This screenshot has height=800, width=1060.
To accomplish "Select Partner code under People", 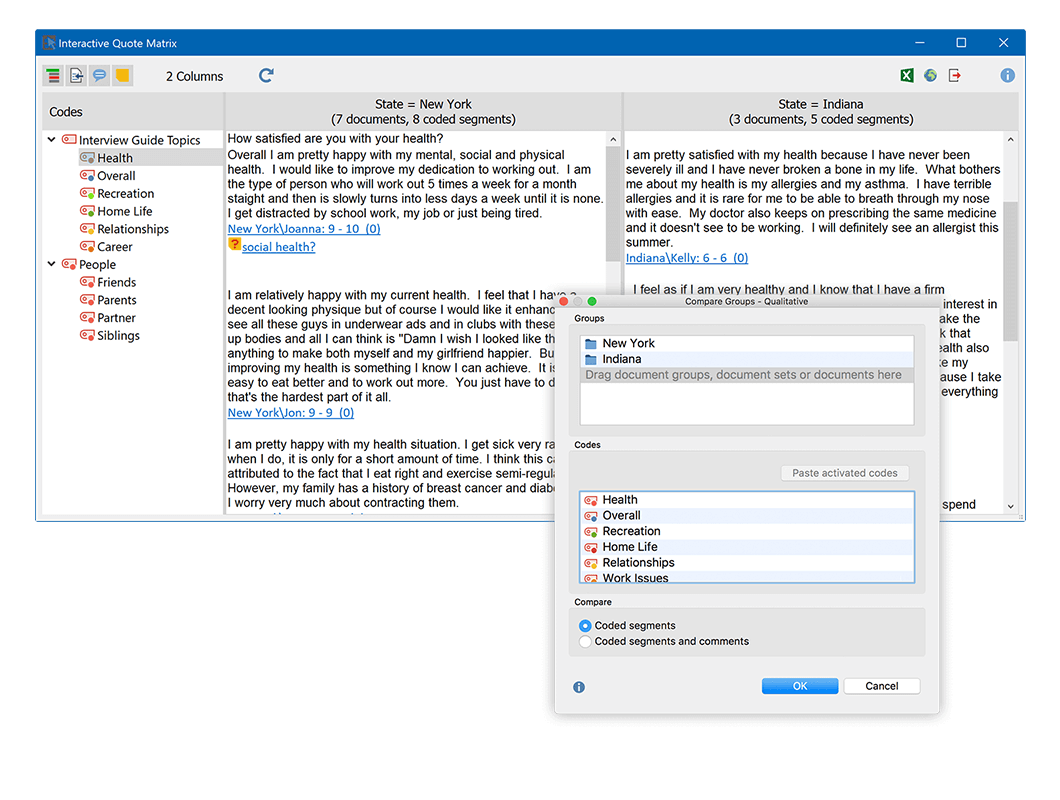I will (116, 317).
